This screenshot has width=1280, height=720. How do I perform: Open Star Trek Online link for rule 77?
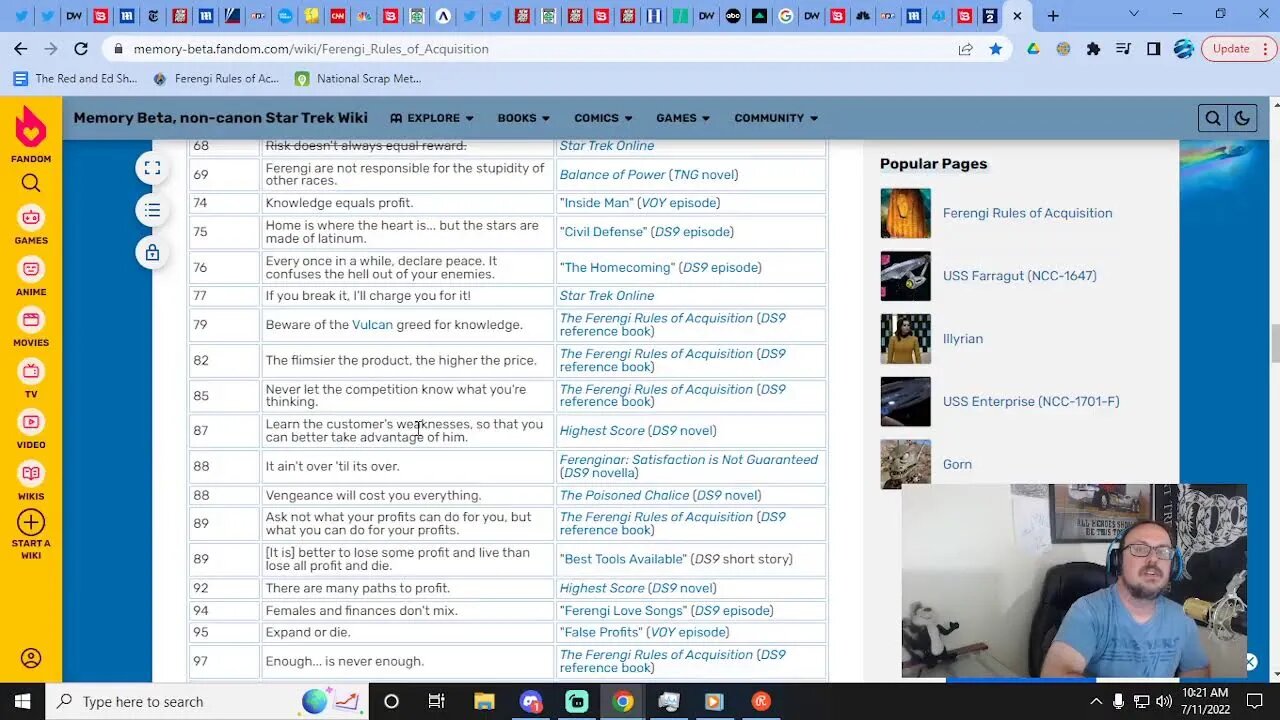click(607, 296)
